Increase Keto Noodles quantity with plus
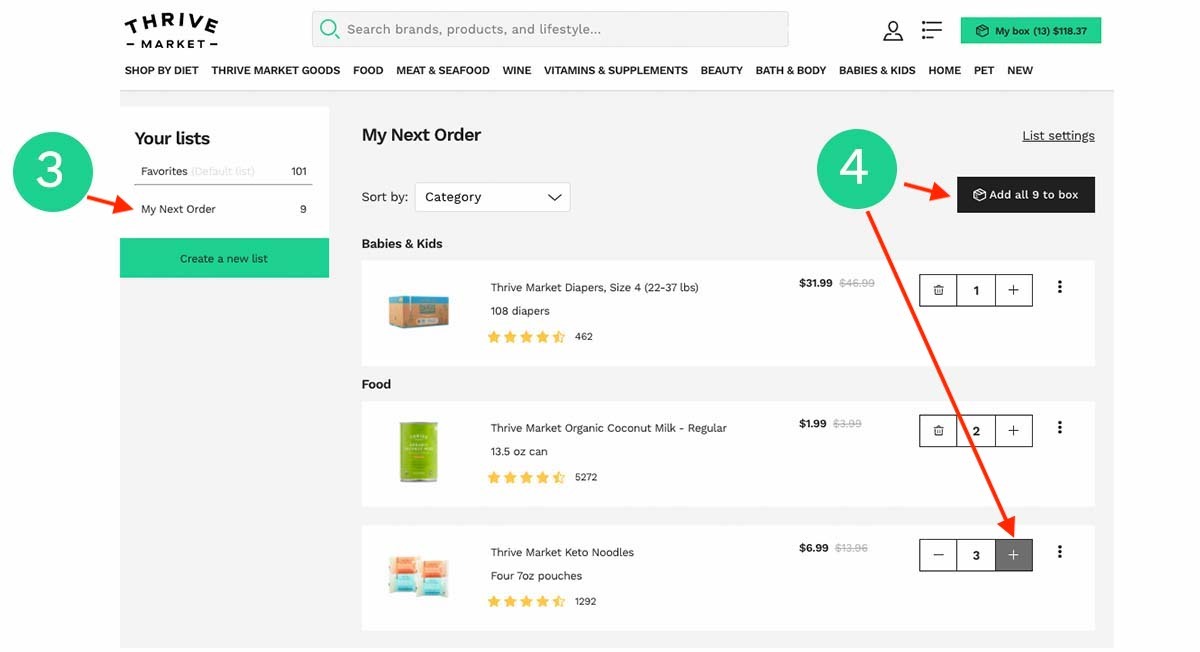 pyautogui.click(x=1014, y=555)
